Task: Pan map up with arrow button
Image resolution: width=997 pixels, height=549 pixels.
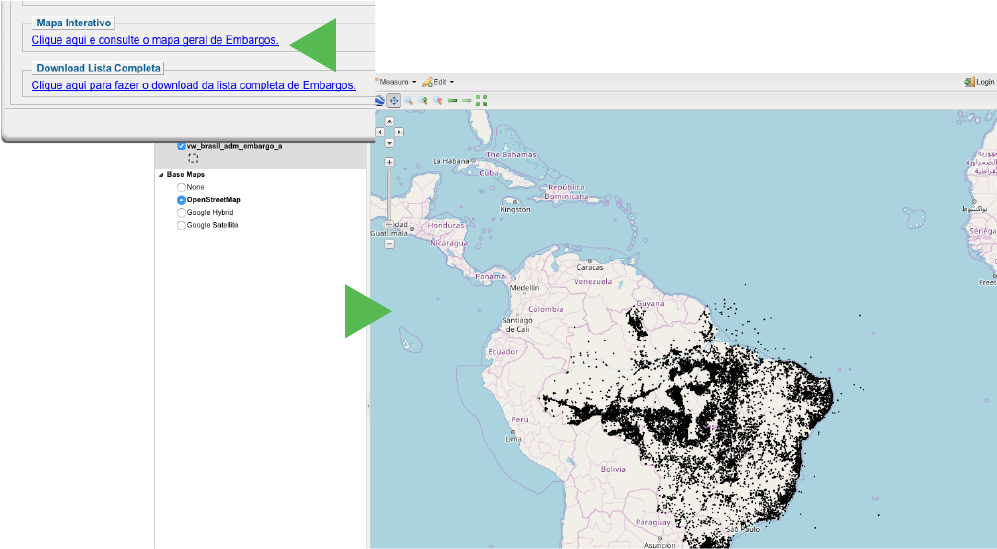Action: (389, 121)
